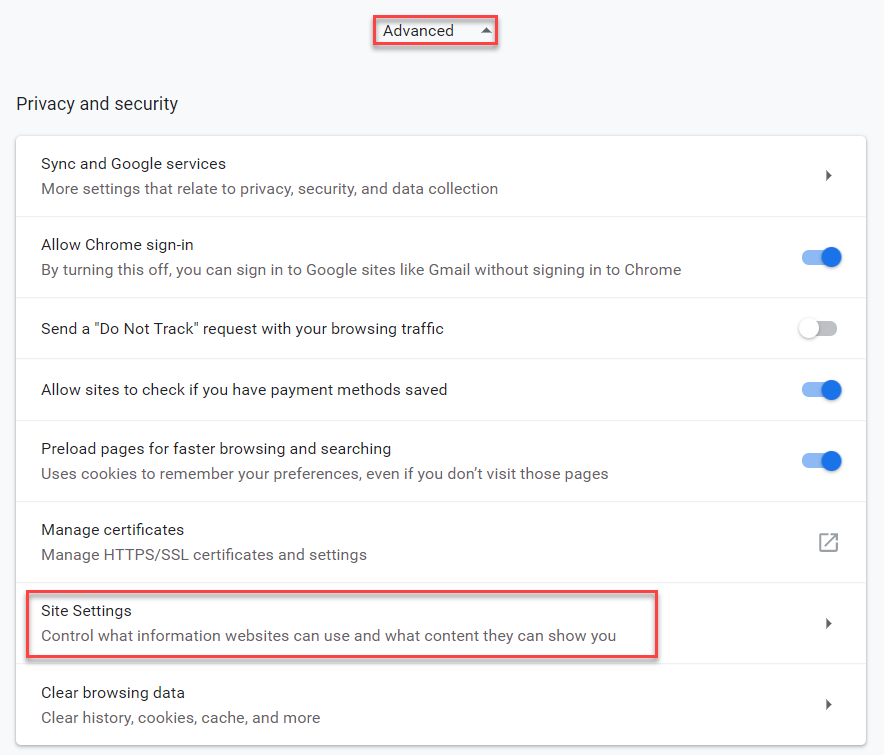The image size is (884, 755).
Task: Enable the Do Not Track request switch
Action: tap(817, 329)
